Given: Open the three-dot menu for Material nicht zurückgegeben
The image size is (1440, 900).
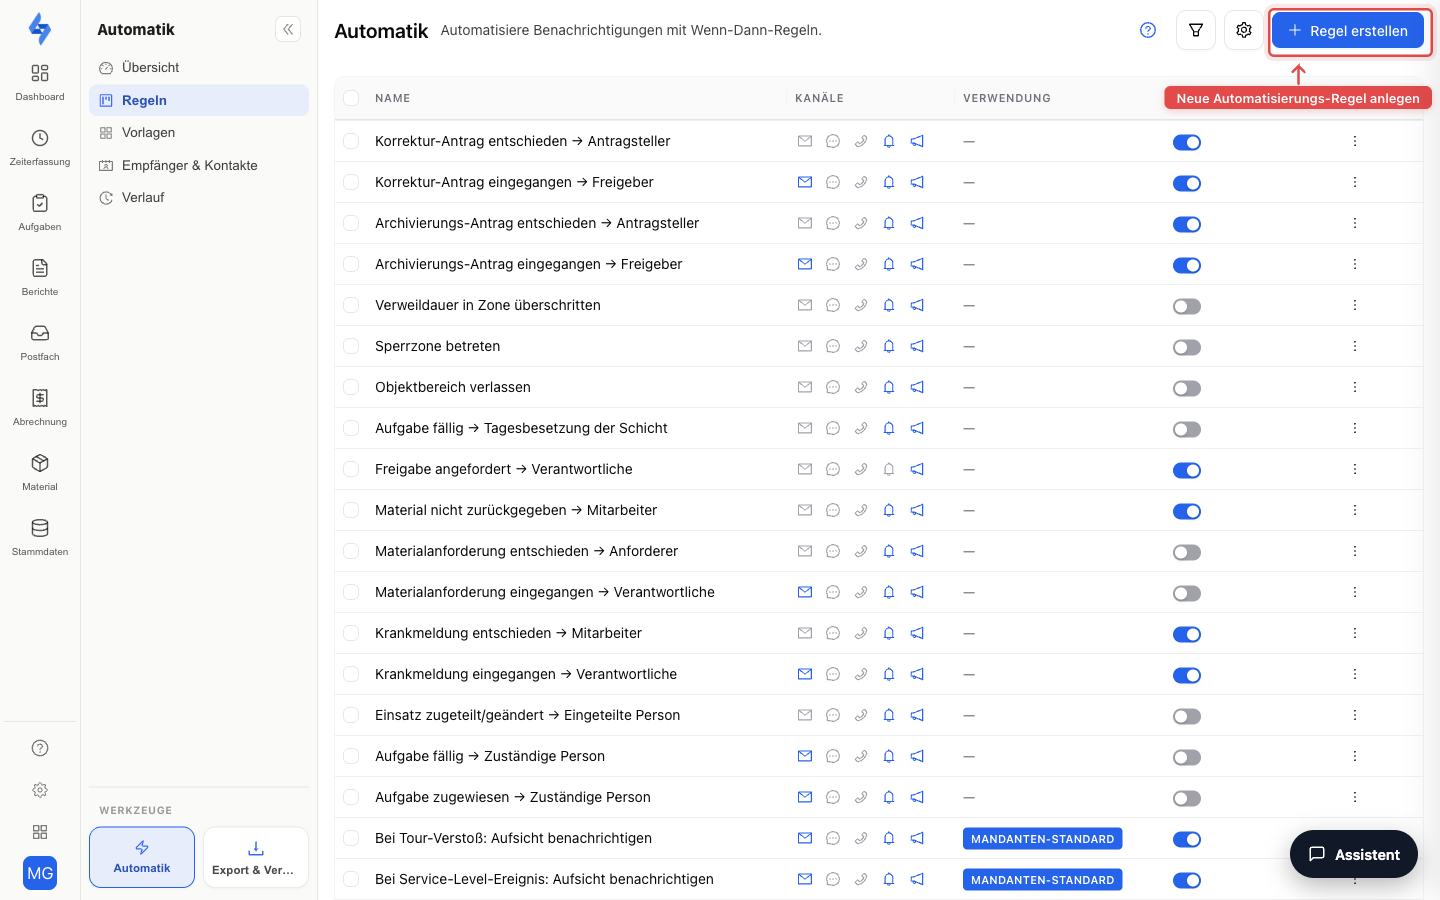Looking at the screenshot, I should point(1355,510).
